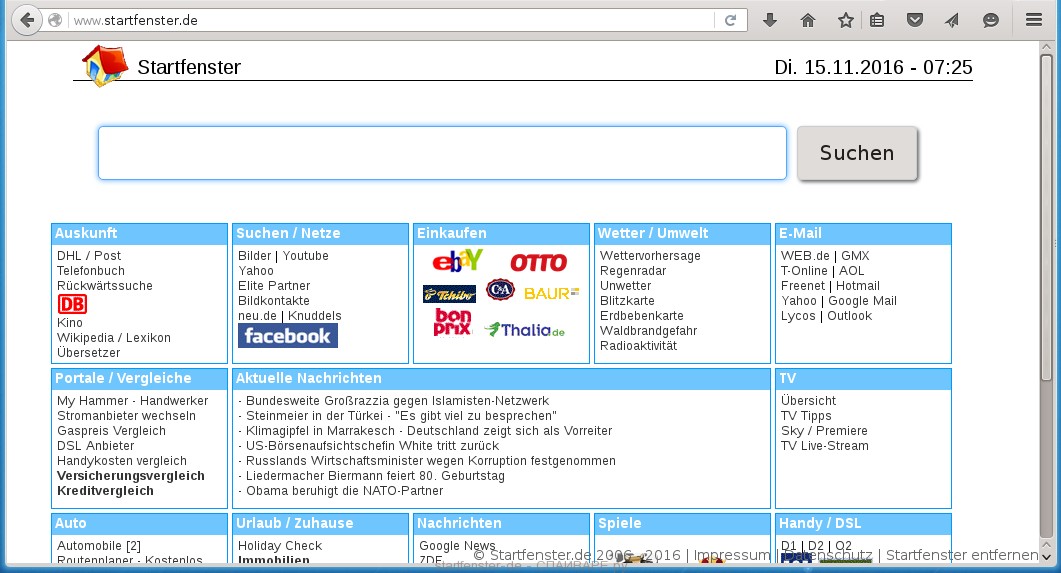This screenshot has height=573, width=1061.
Task: Open the DB Deutsche Bahn logo
Action: (72, 304)
